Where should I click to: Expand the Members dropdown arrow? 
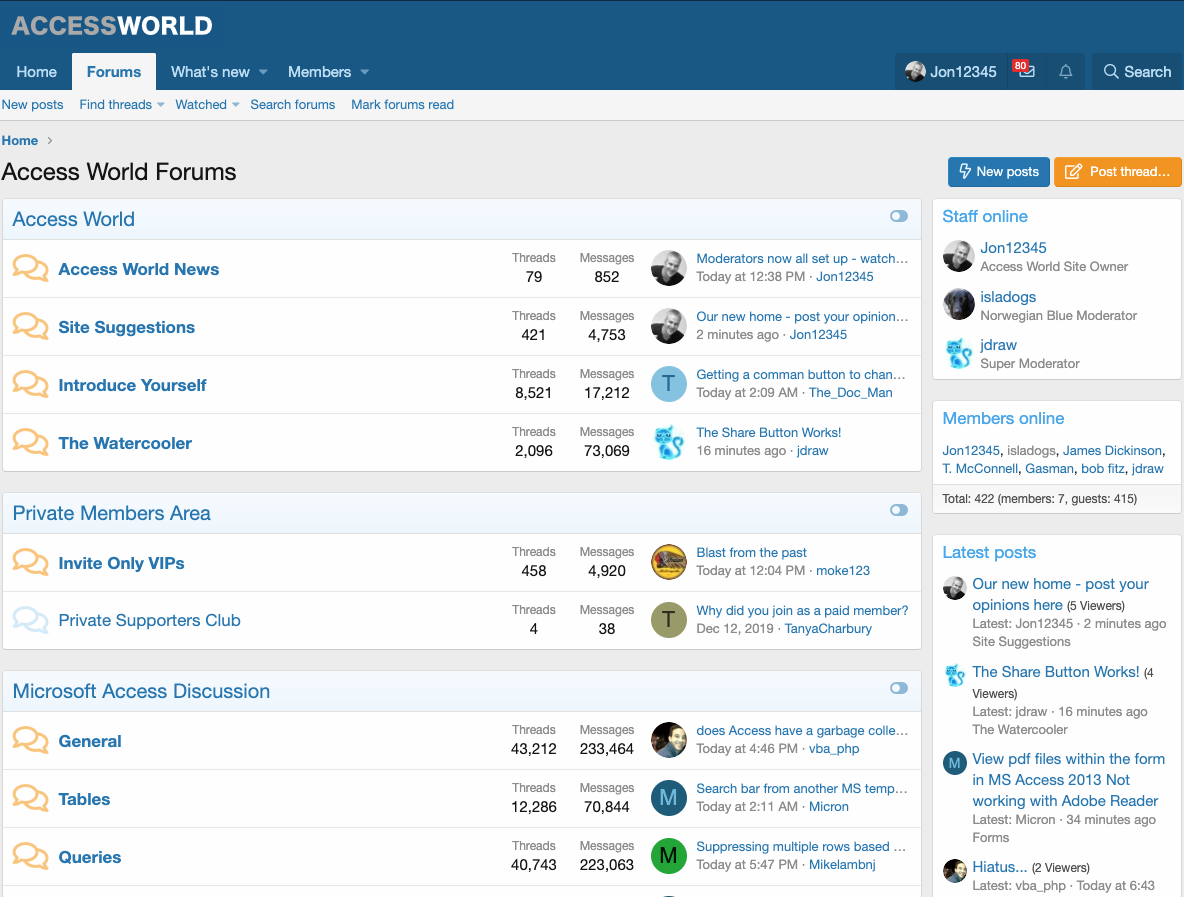[x=365, y=72]
